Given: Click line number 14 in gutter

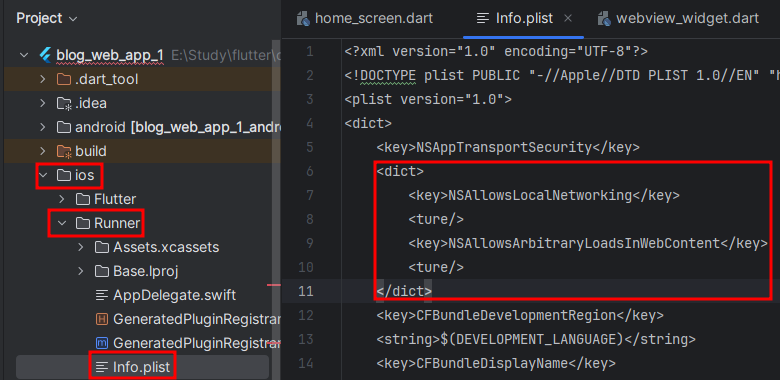Looking at the screenshot, I should pyautogui.click(x=306, y=363).
